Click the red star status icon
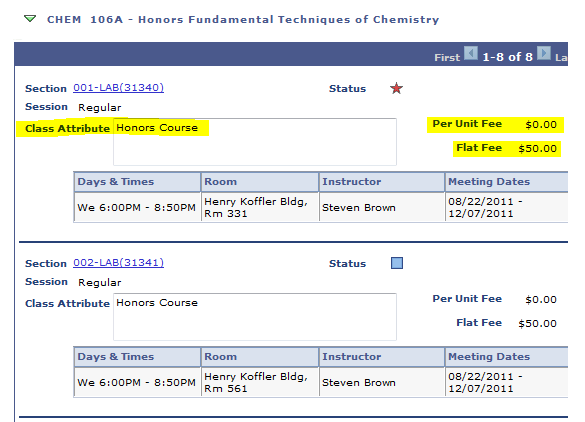 pos(396,88)
